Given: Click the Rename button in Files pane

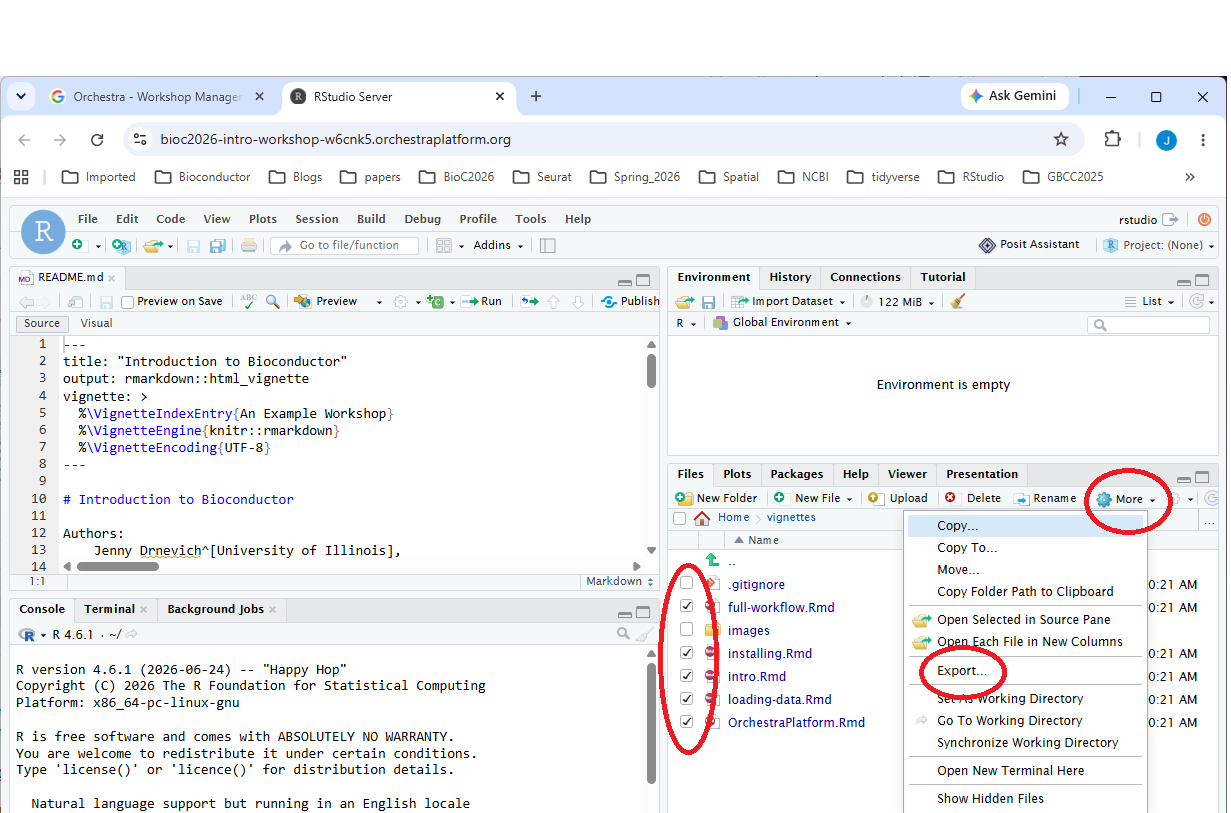Looking at the screenshot, I should pos(1045,498).
